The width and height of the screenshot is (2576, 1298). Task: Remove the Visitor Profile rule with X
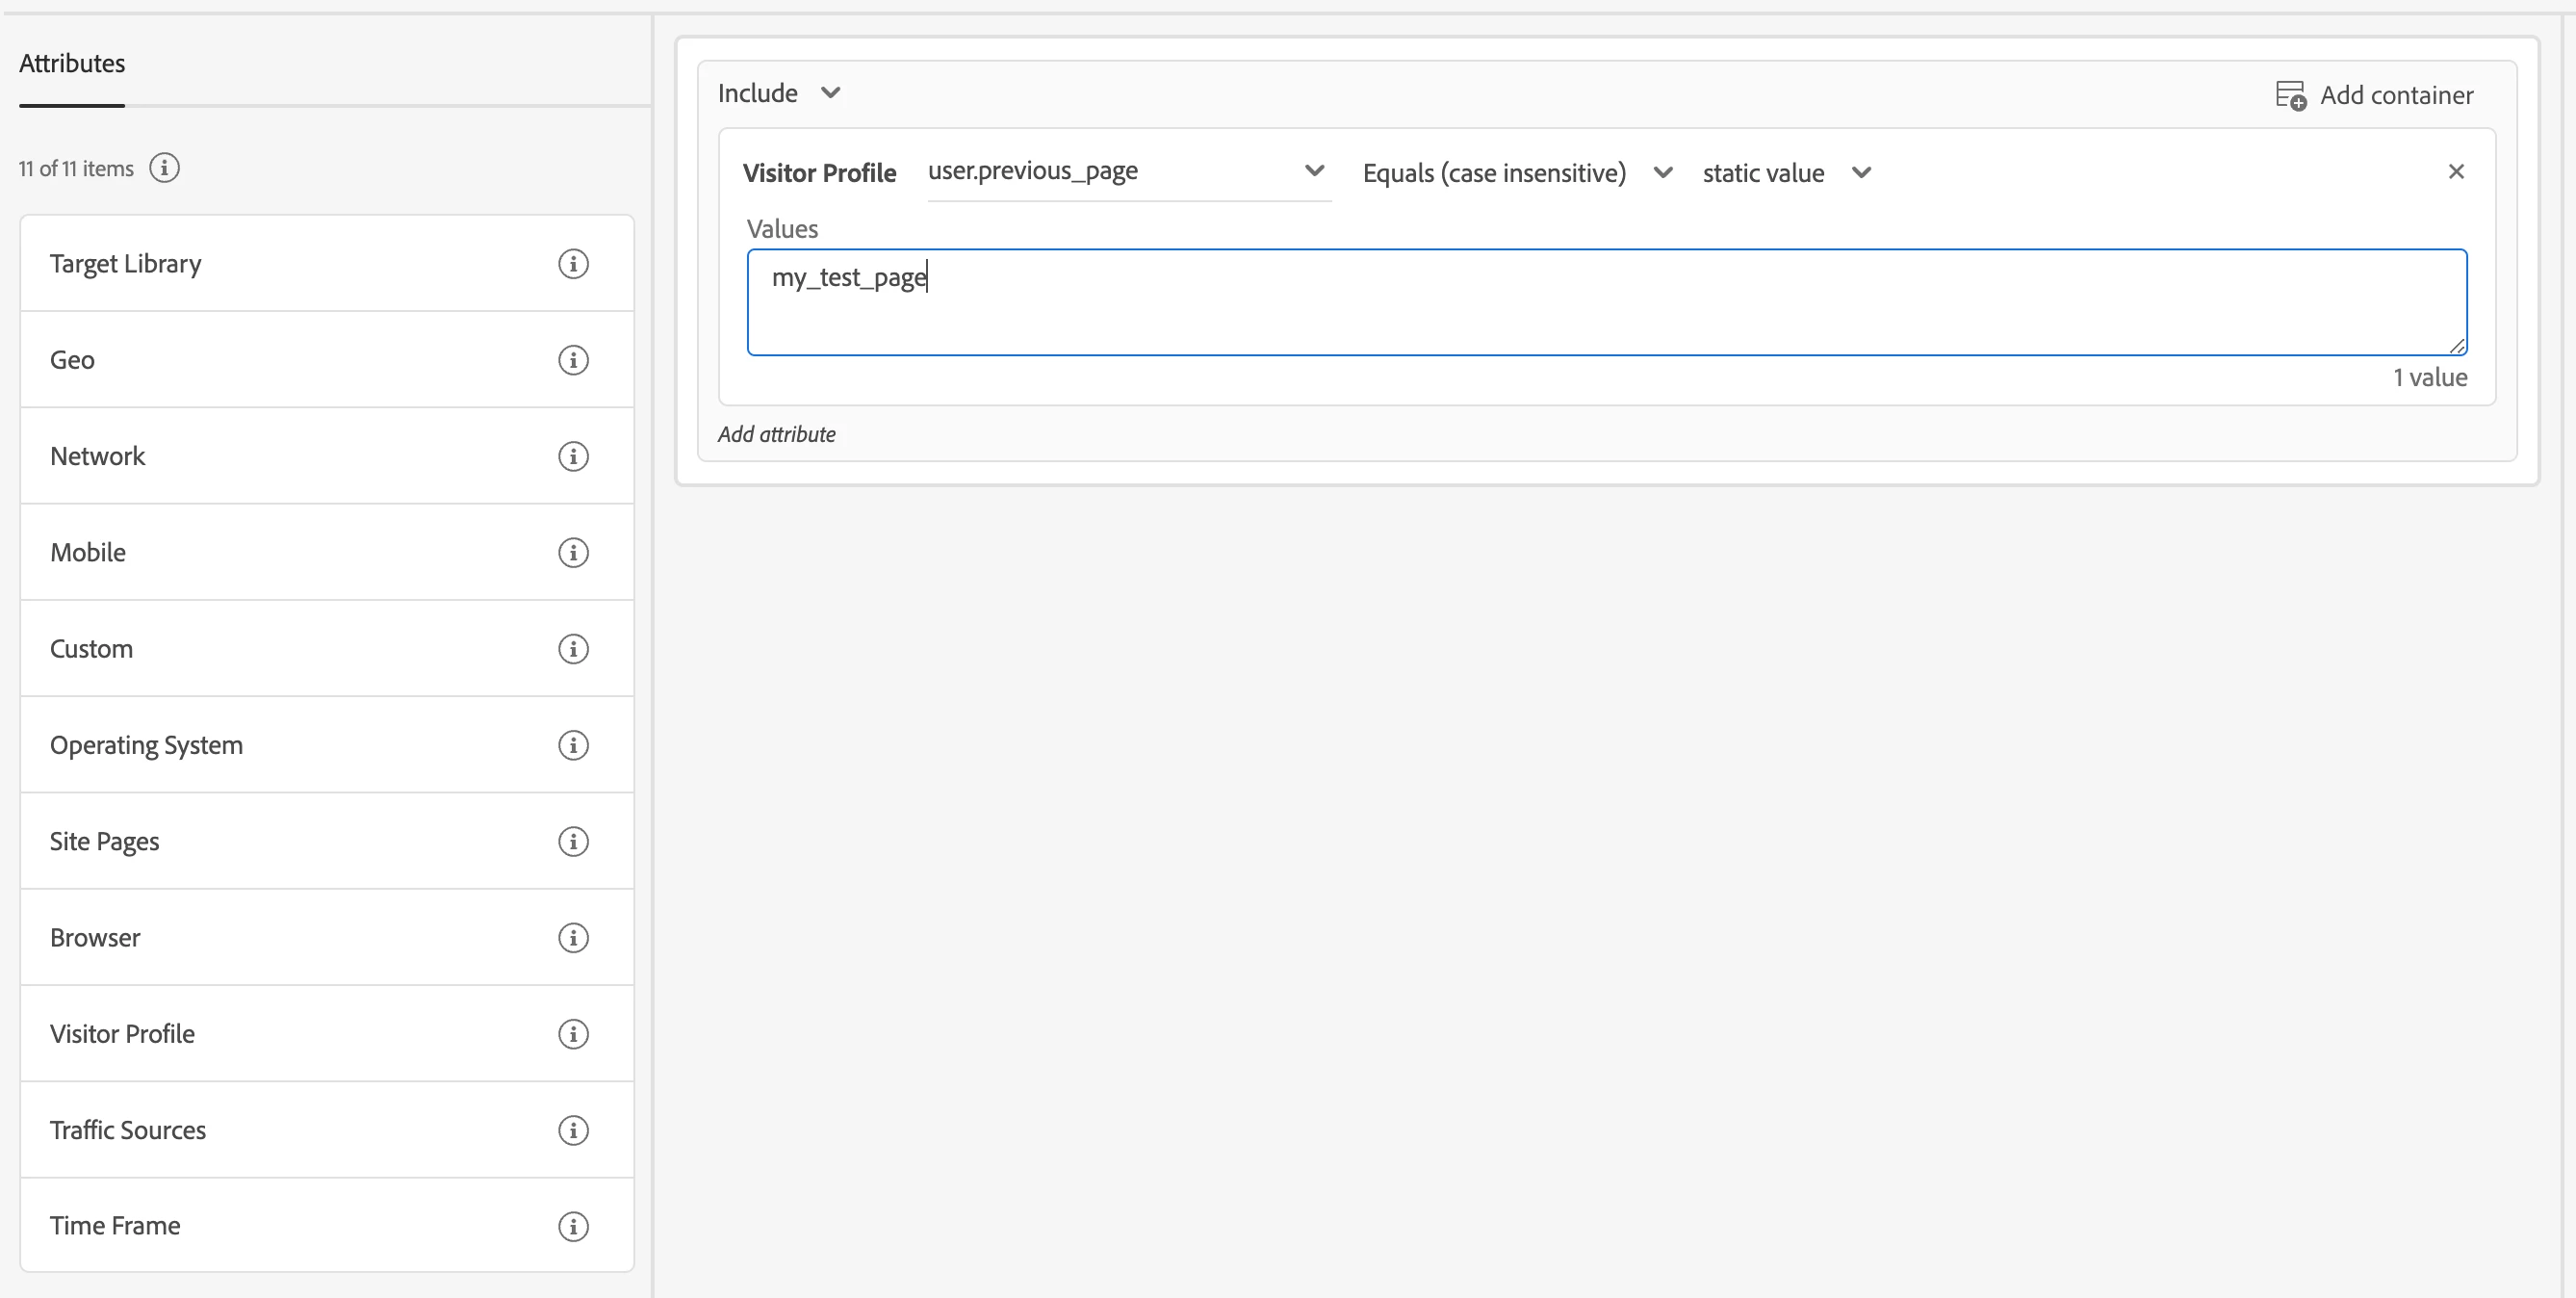pos(2456,172)
